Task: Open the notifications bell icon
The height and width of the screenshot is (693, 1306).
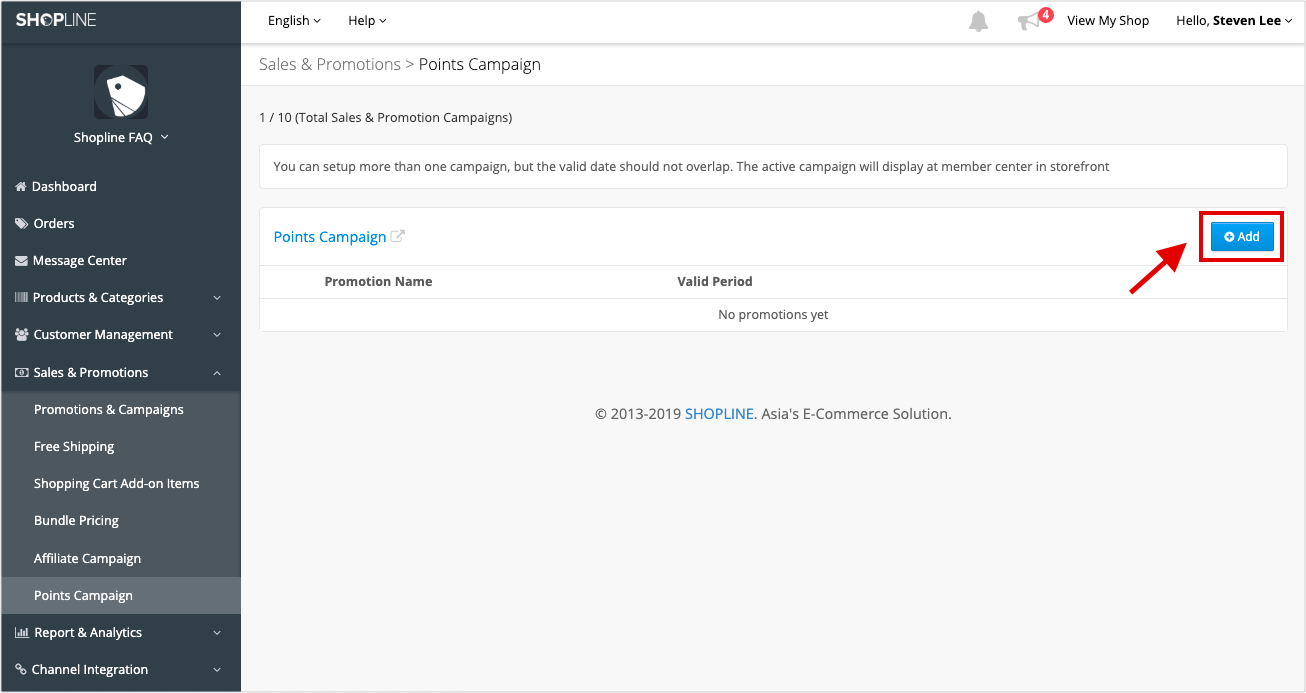Action: point(978,20)
